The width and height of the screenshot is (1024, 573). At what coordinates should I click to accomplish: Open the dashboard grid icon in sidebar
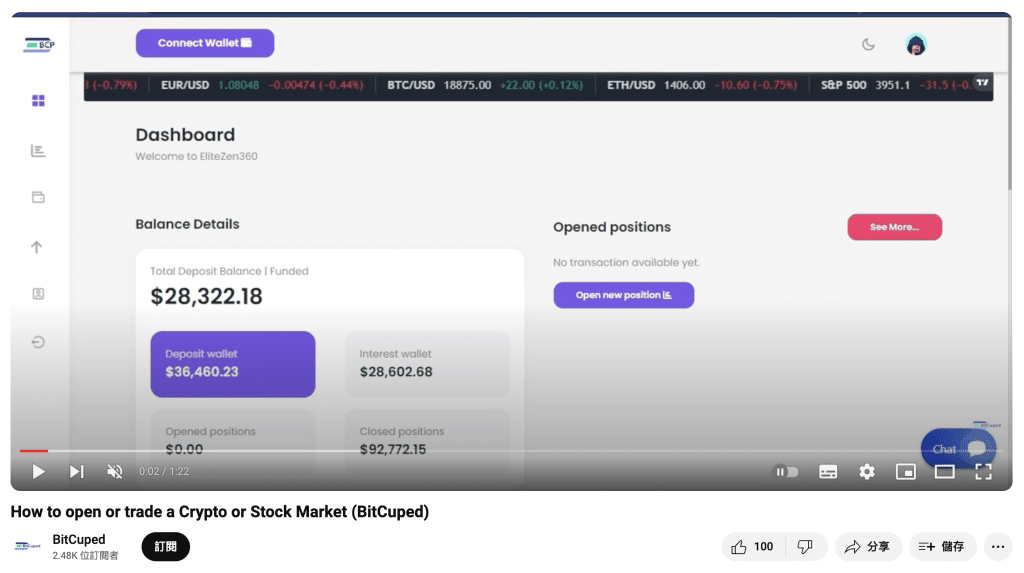pos(39,101)
